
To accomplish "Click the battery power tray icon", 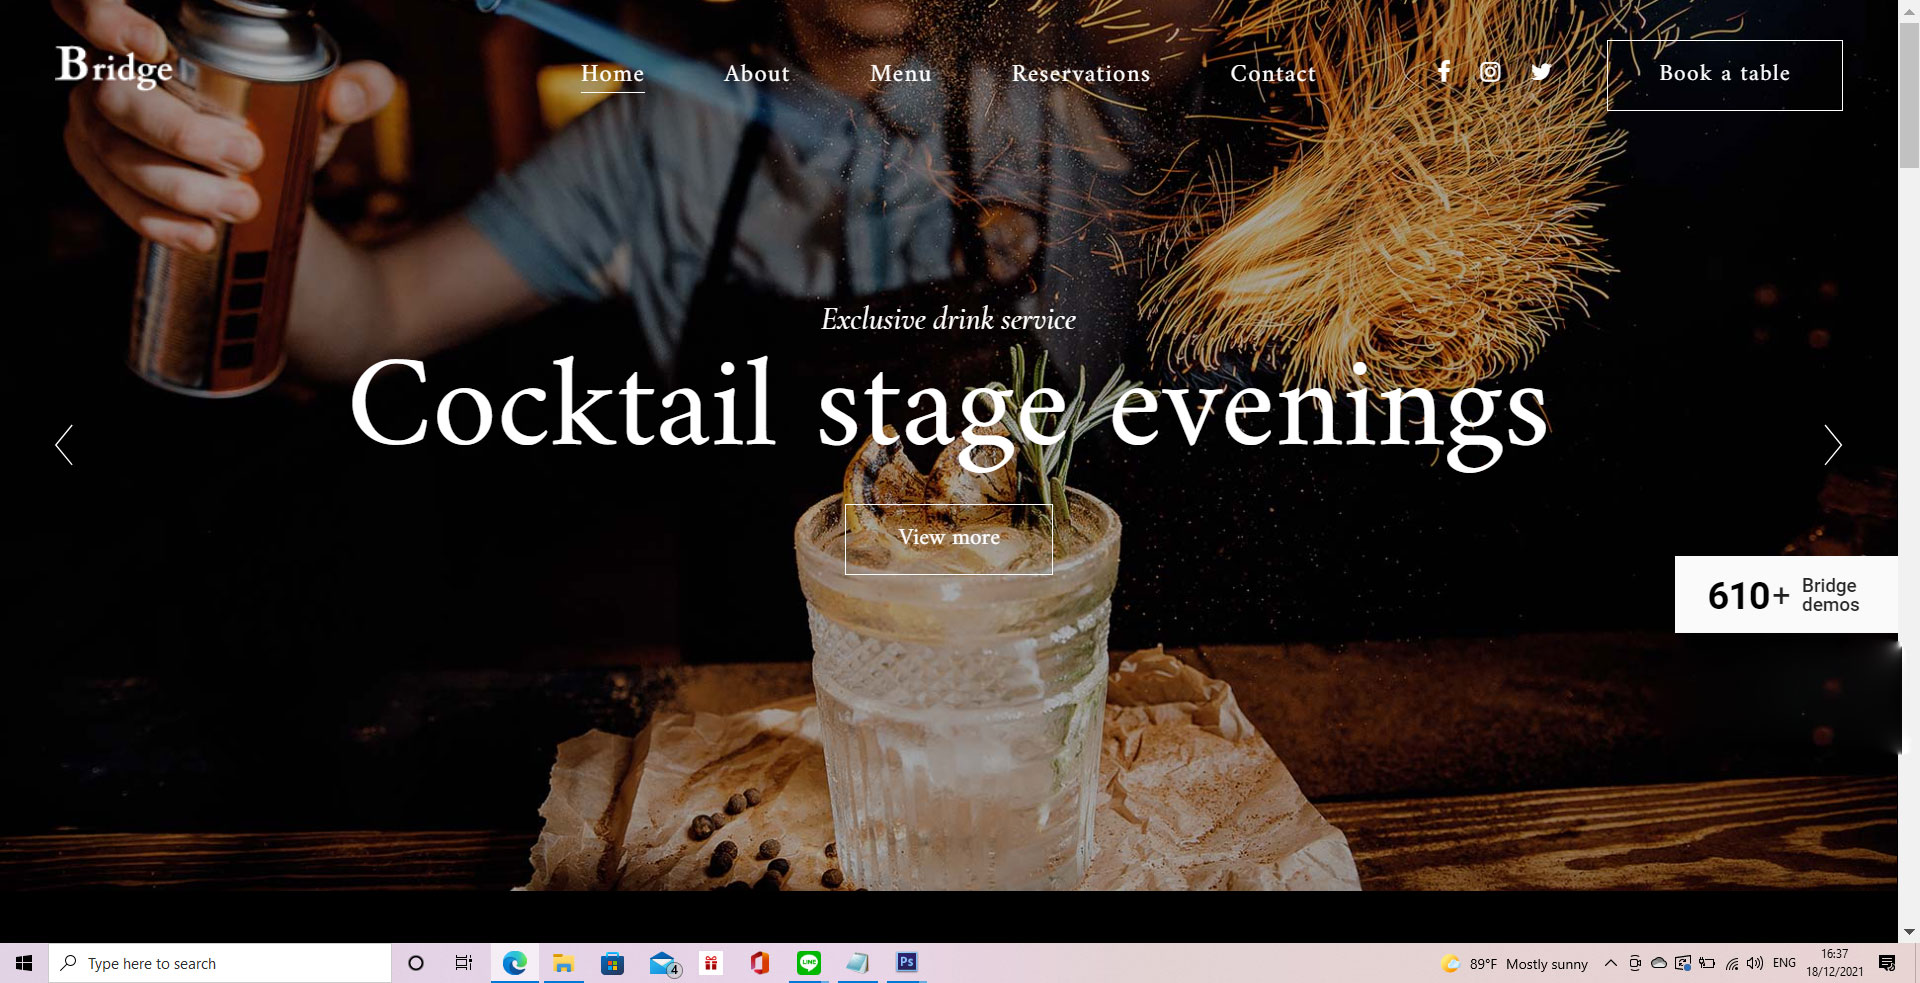I will pos(1707,963).
